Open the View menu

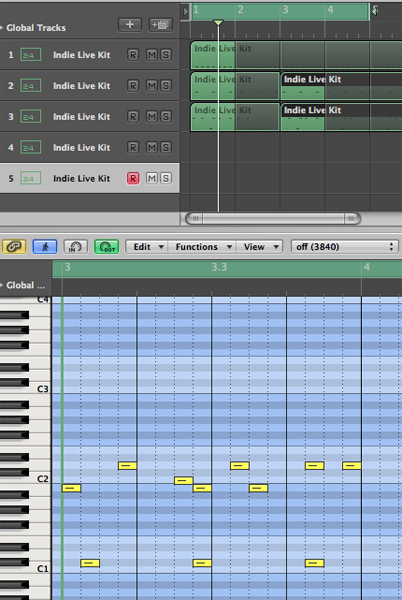pyautogui.click(x=260, y=247)
